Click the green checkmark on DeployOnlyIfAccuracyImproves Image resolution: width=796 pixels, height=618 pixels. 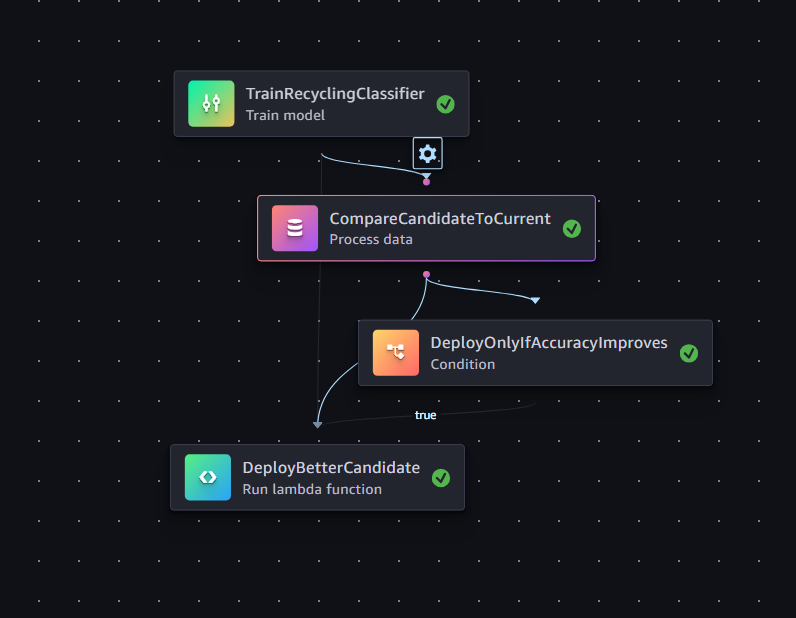pyautogui.click(x=689, y=353)
